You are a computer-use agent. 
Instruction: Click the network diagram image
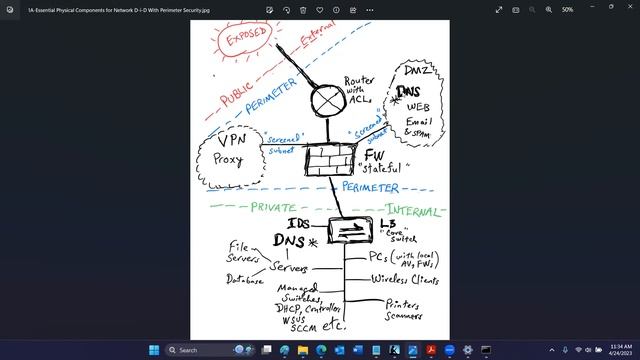tap(320, 180)
